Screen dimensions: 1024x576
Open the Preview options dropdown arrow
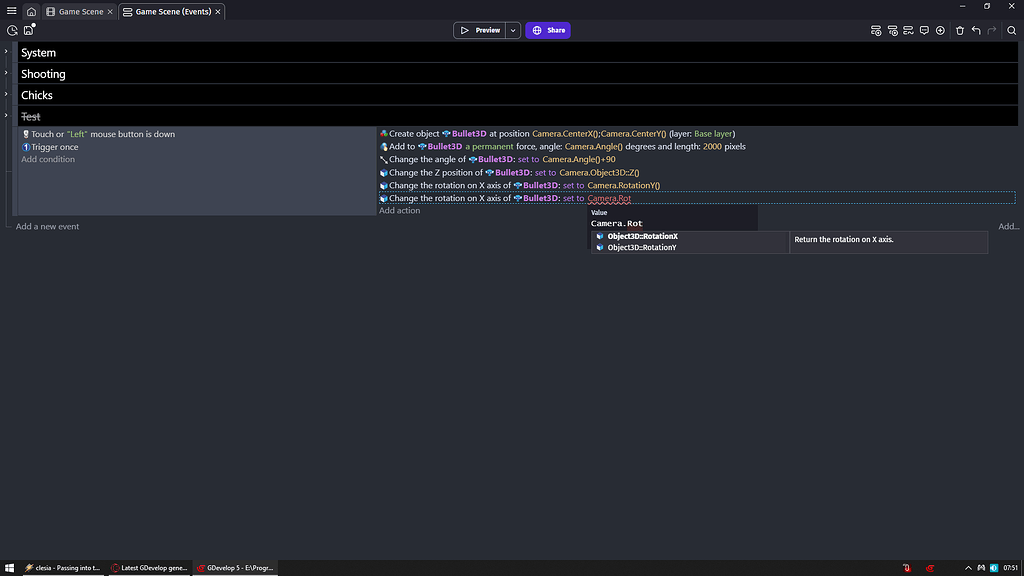[x=512, y=30]
